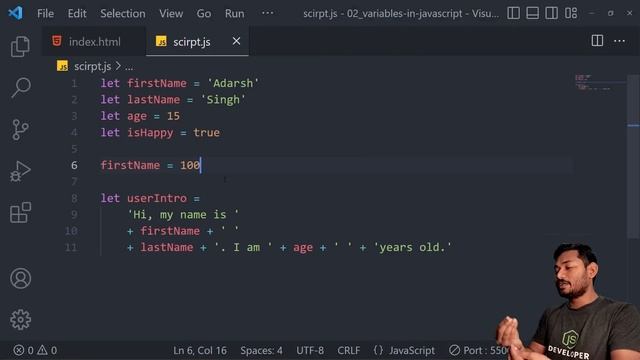
Task: Open Customize Layout icon in title bar
Action: click(571, 13)
